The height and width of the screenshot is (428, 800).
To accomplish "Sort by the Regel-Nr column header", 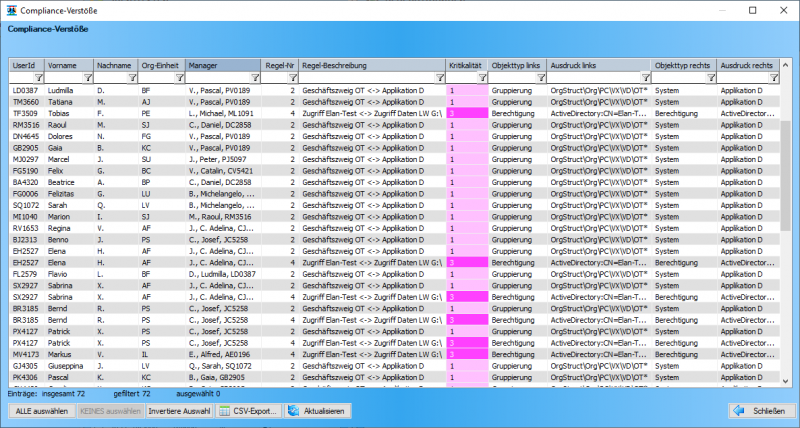I will pos(280,65).
